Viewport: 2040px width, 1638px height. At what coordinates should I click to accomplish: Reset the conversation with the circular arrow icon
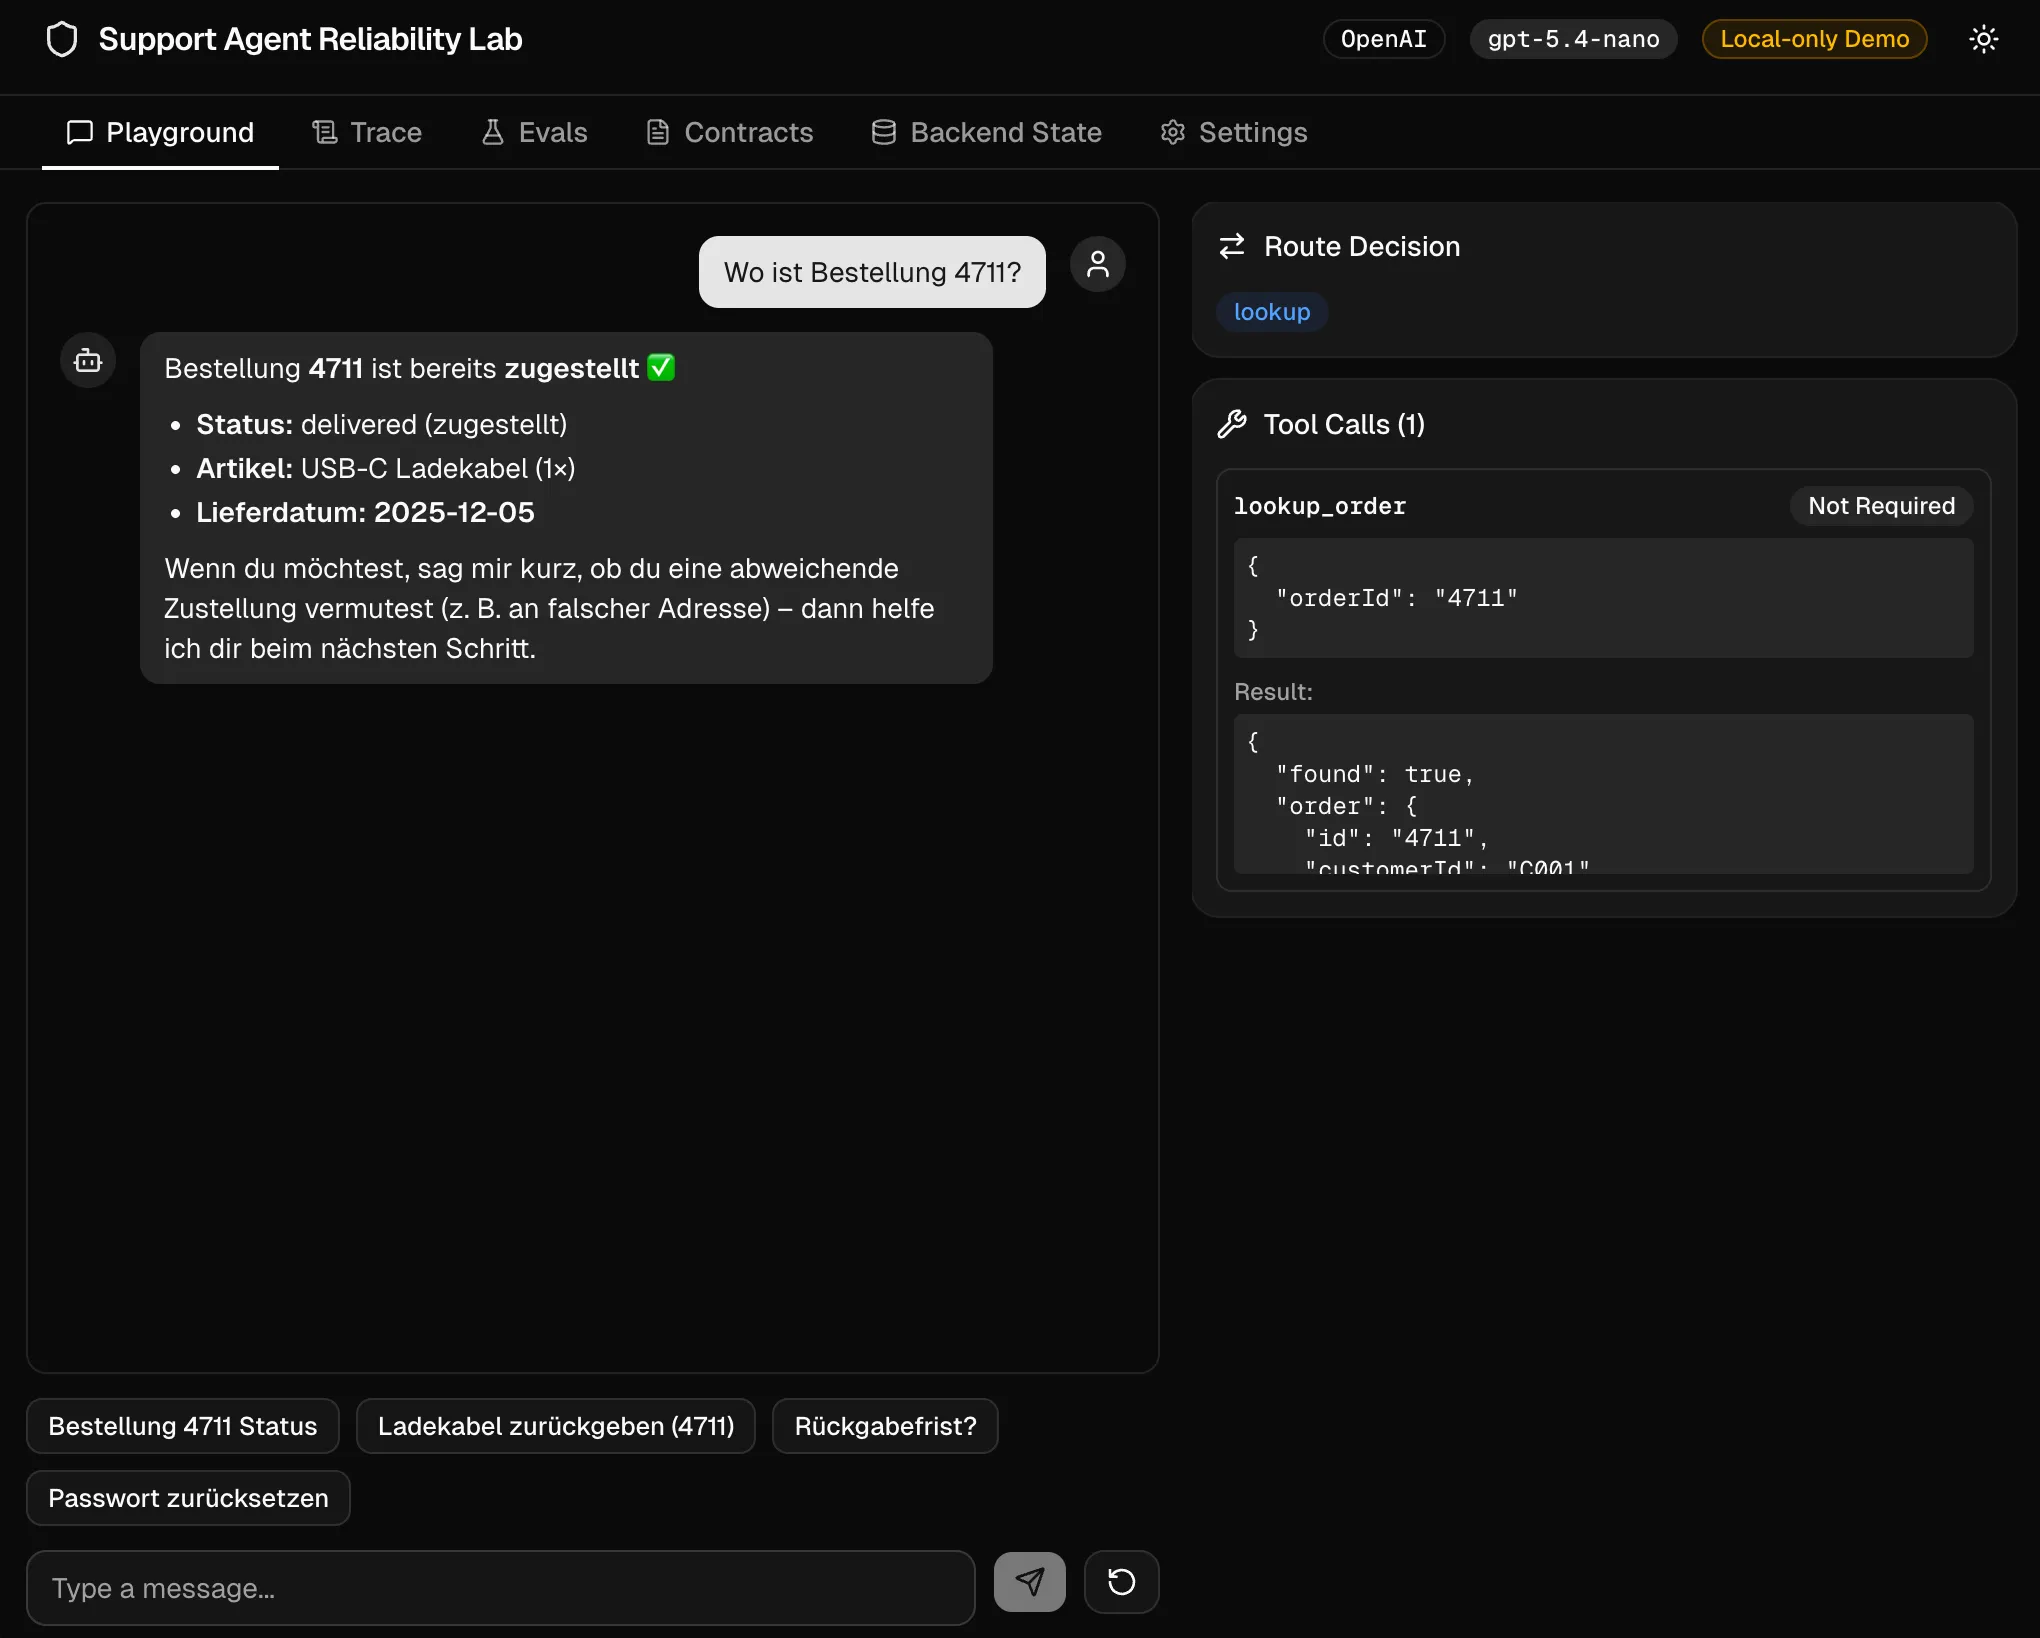tap(1121, 1583)
